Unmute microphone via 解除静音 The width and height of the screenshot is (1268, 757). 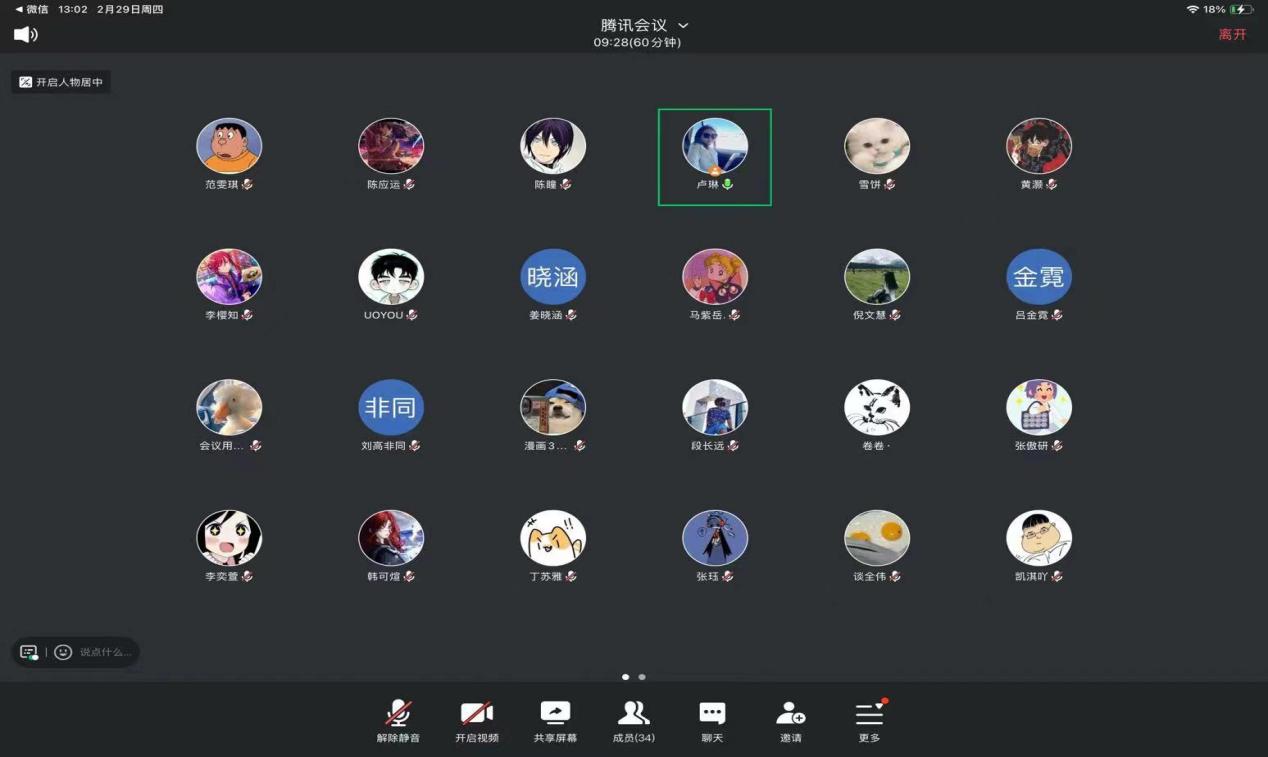click(398, 720)
